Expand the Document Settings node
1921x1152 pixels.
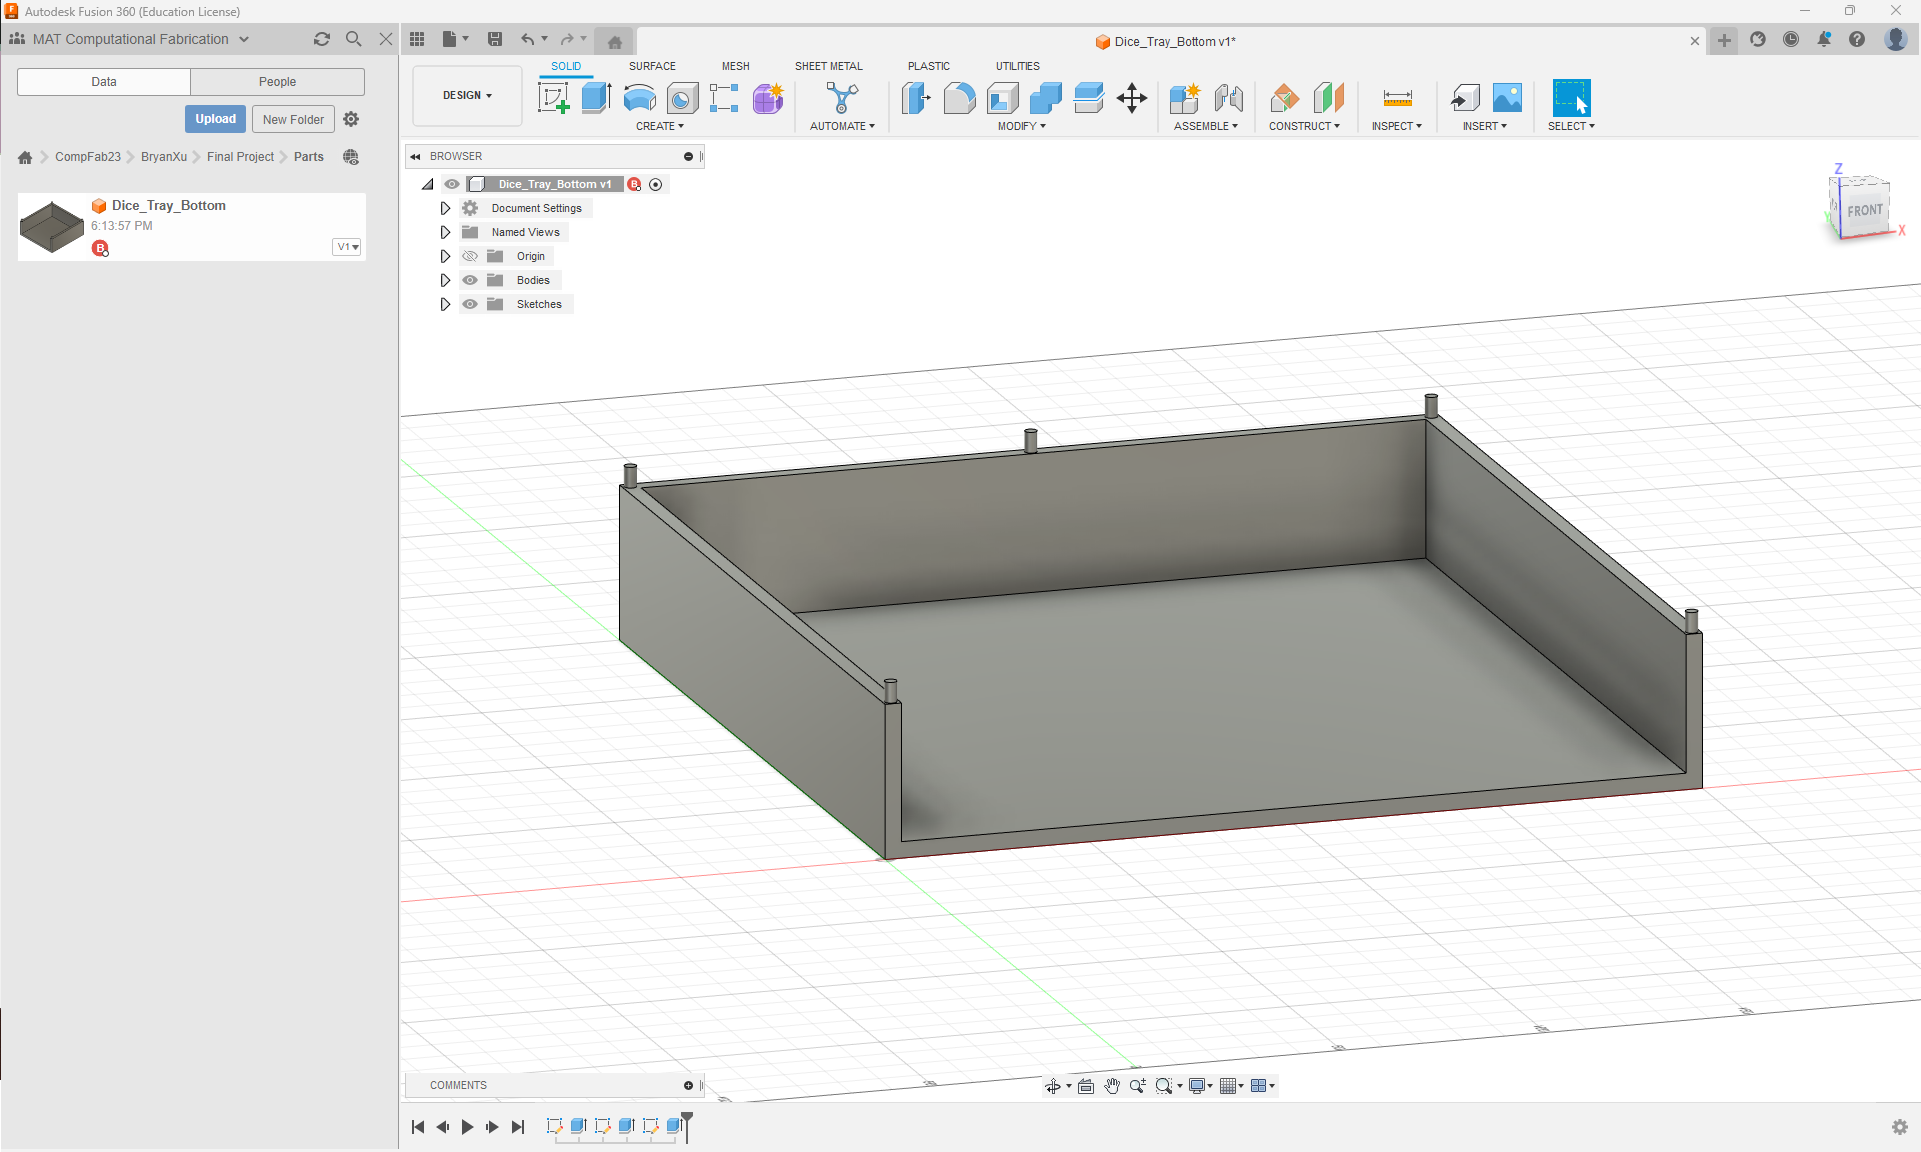tap(445, 208)
